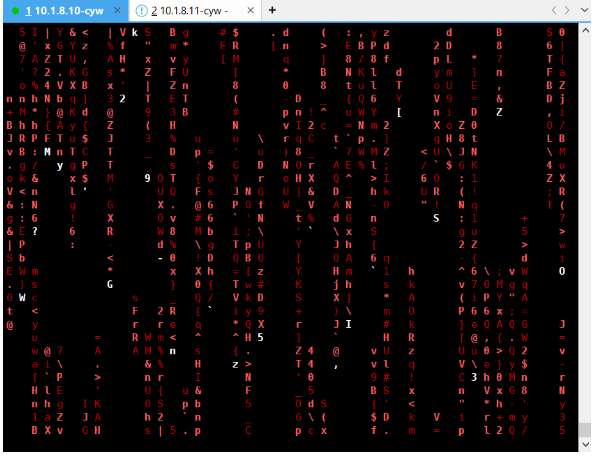
Task: Show next tabs with right chevron
Action: [x=567, y=10]
